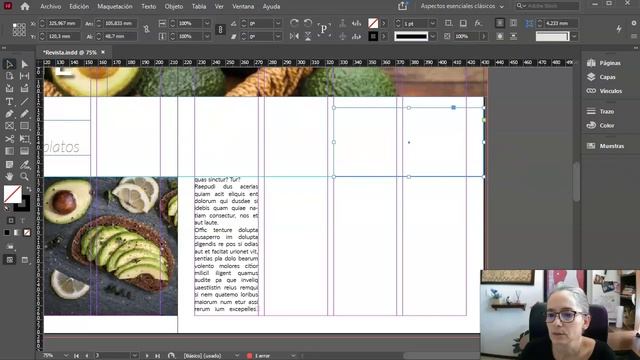The image size is (640, 360).
Task: Select the Scissors tool
Action: [x=9, y=139]
